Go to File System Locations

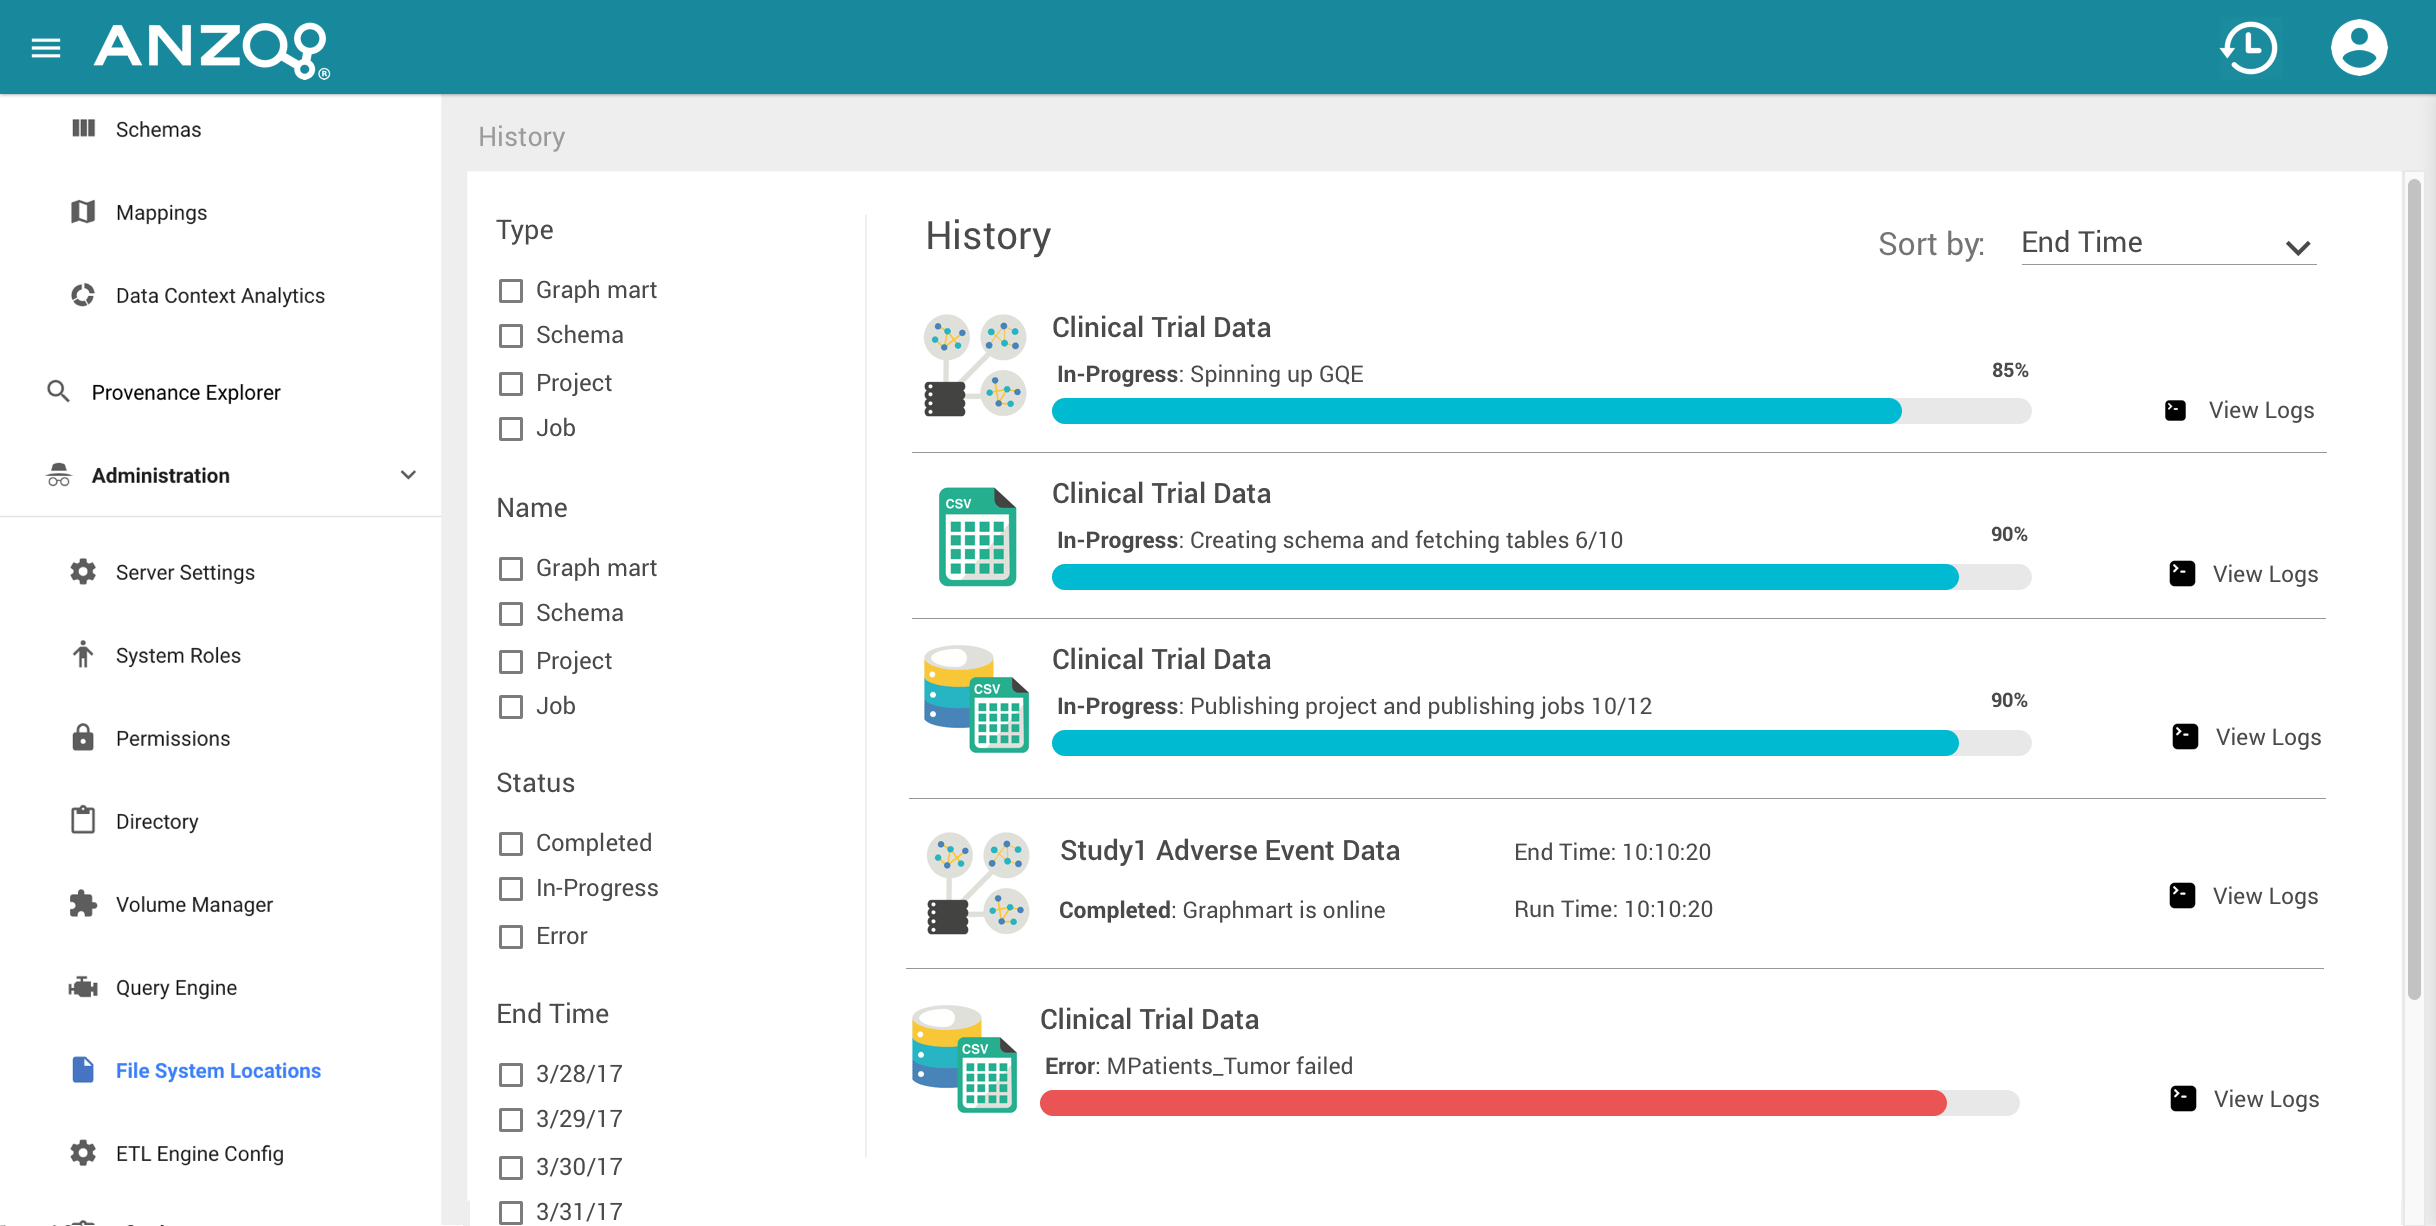pyautogui.click(x=217, y=1070)
